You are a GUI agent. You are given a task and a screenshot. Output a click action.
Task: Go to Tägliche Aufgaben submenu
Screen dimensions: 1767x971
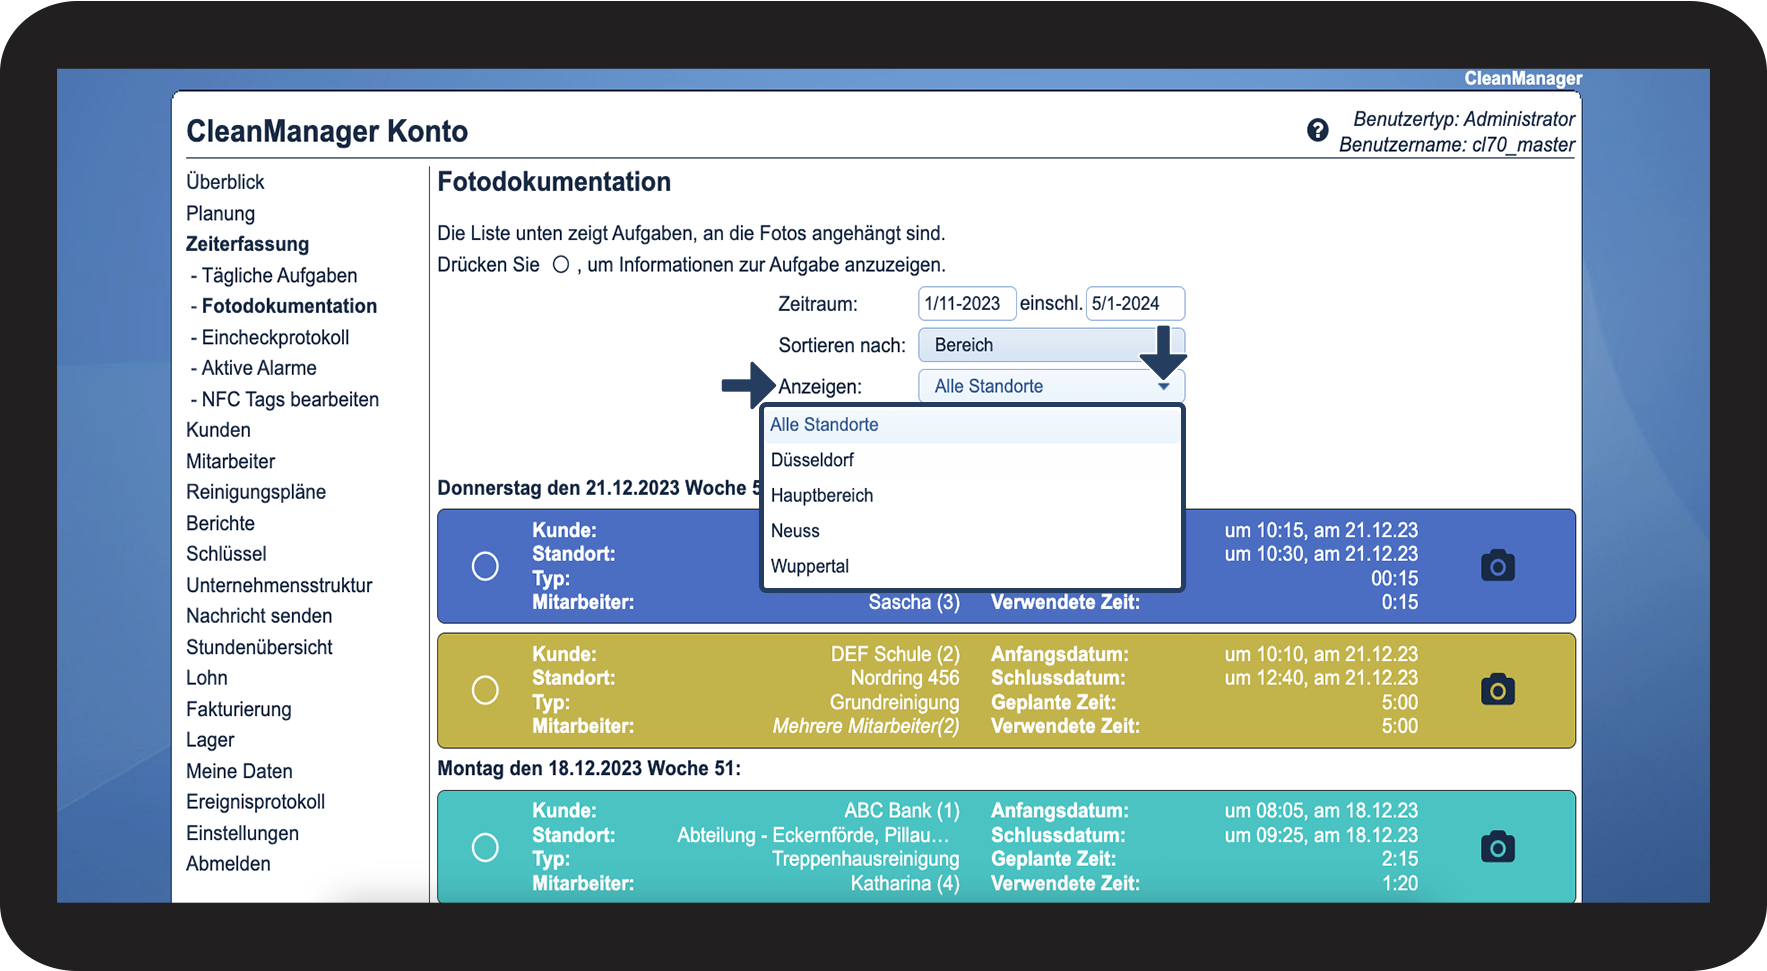pos(279,275)
